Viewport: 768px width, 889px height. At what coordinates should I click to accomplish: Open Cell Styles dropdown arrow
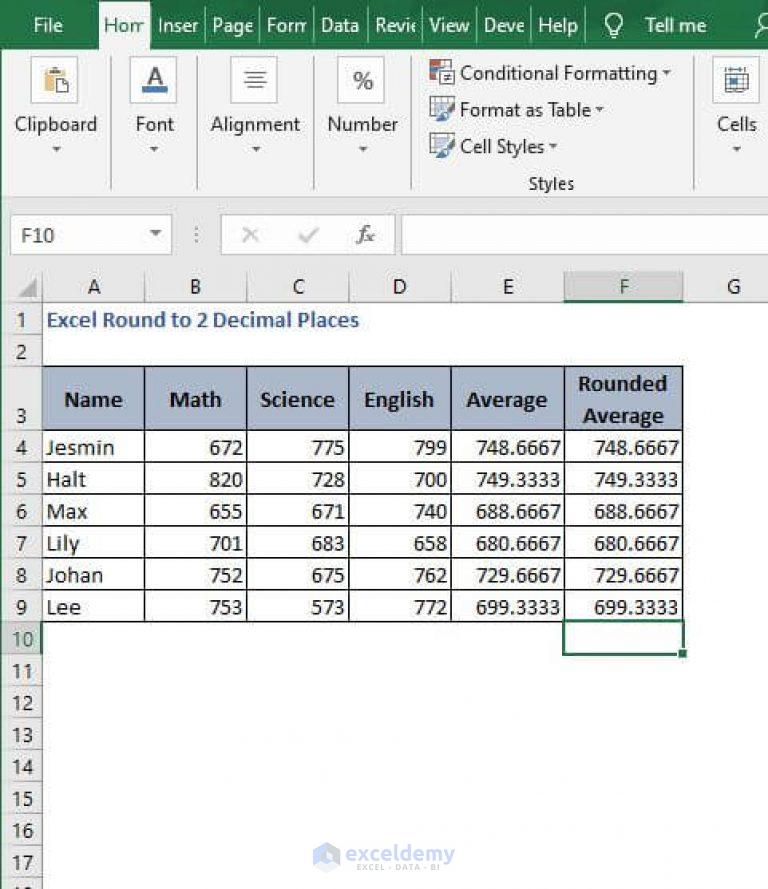(553, 146)
